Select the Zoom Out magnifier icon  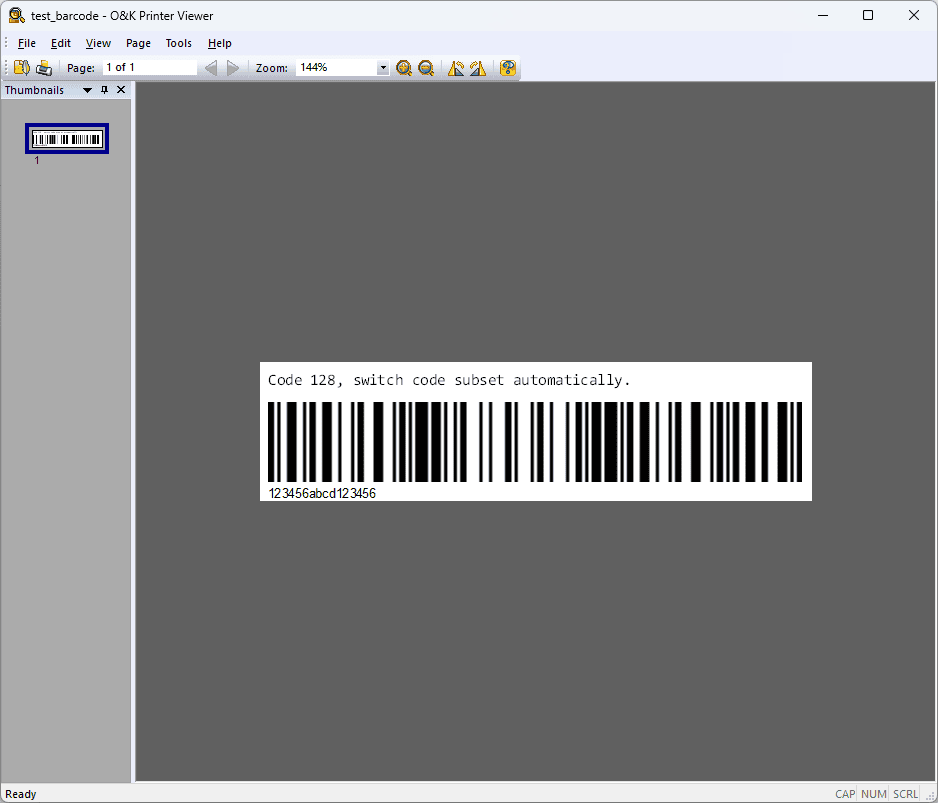(x=426, y=68)
